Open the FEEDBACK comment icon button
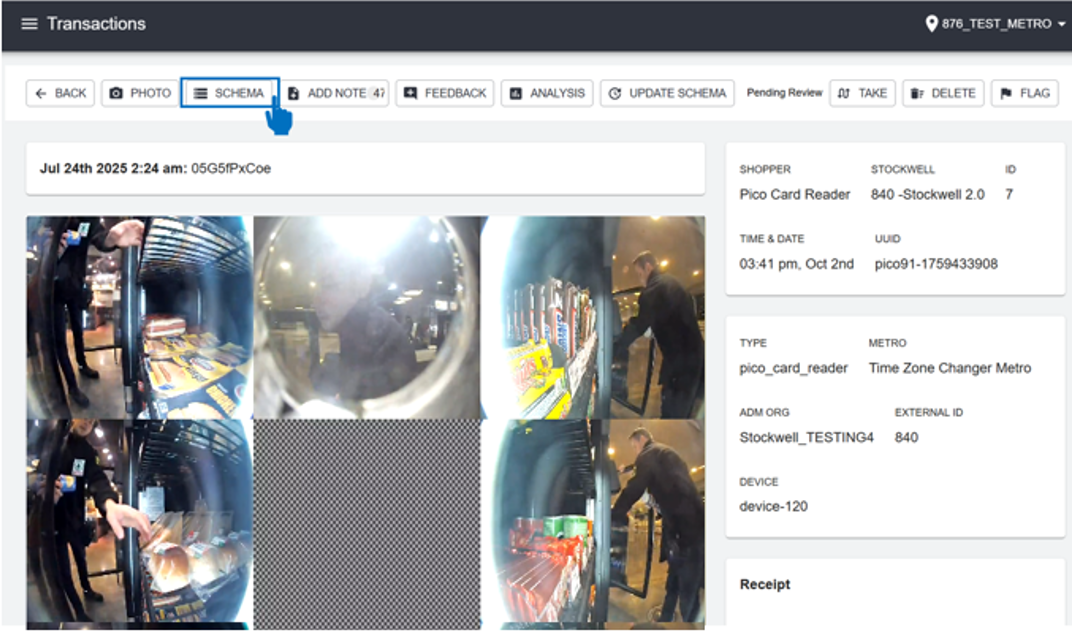 point(410,93)
